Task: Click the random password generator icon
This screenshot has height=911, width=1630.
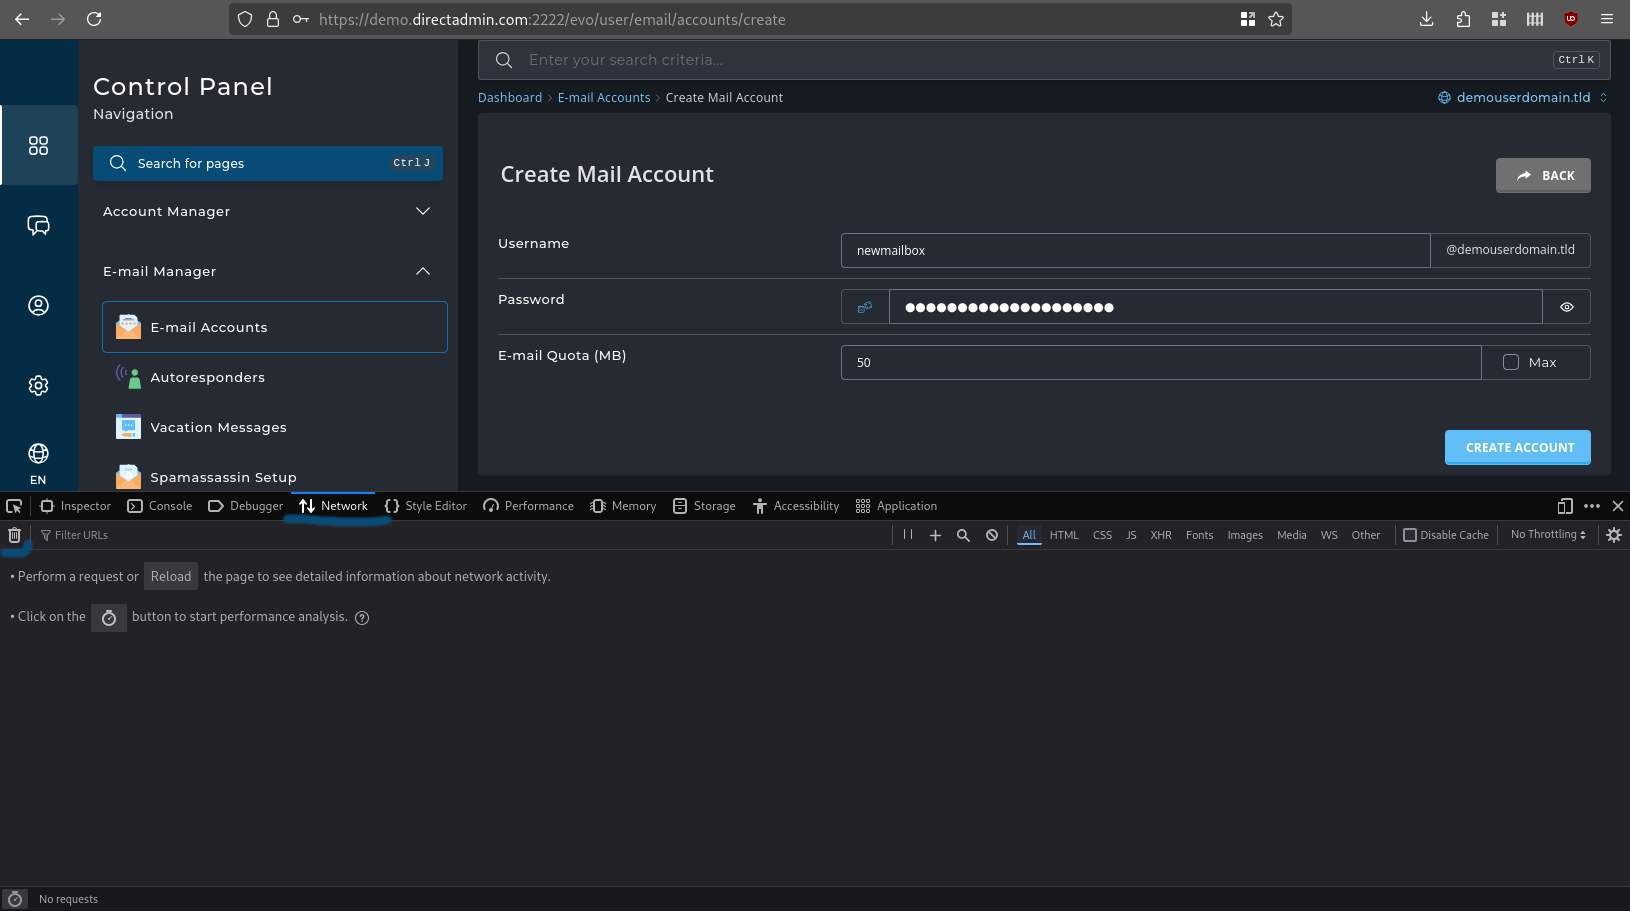Action: 865,307
